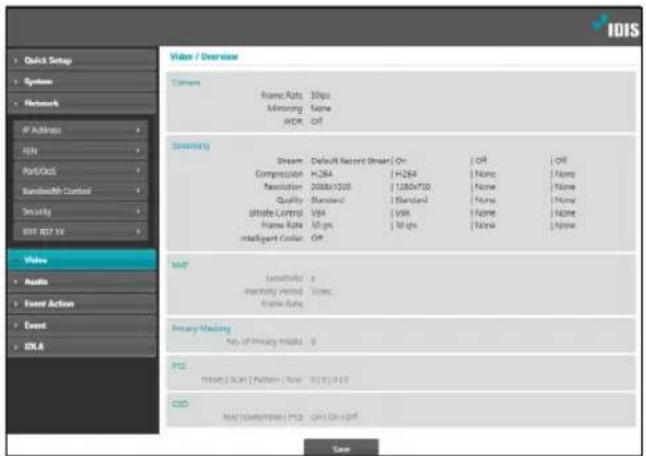This screenshot has width=646, height=456.
Task: Open the IP Address submenu item
Action: [81, 130]
